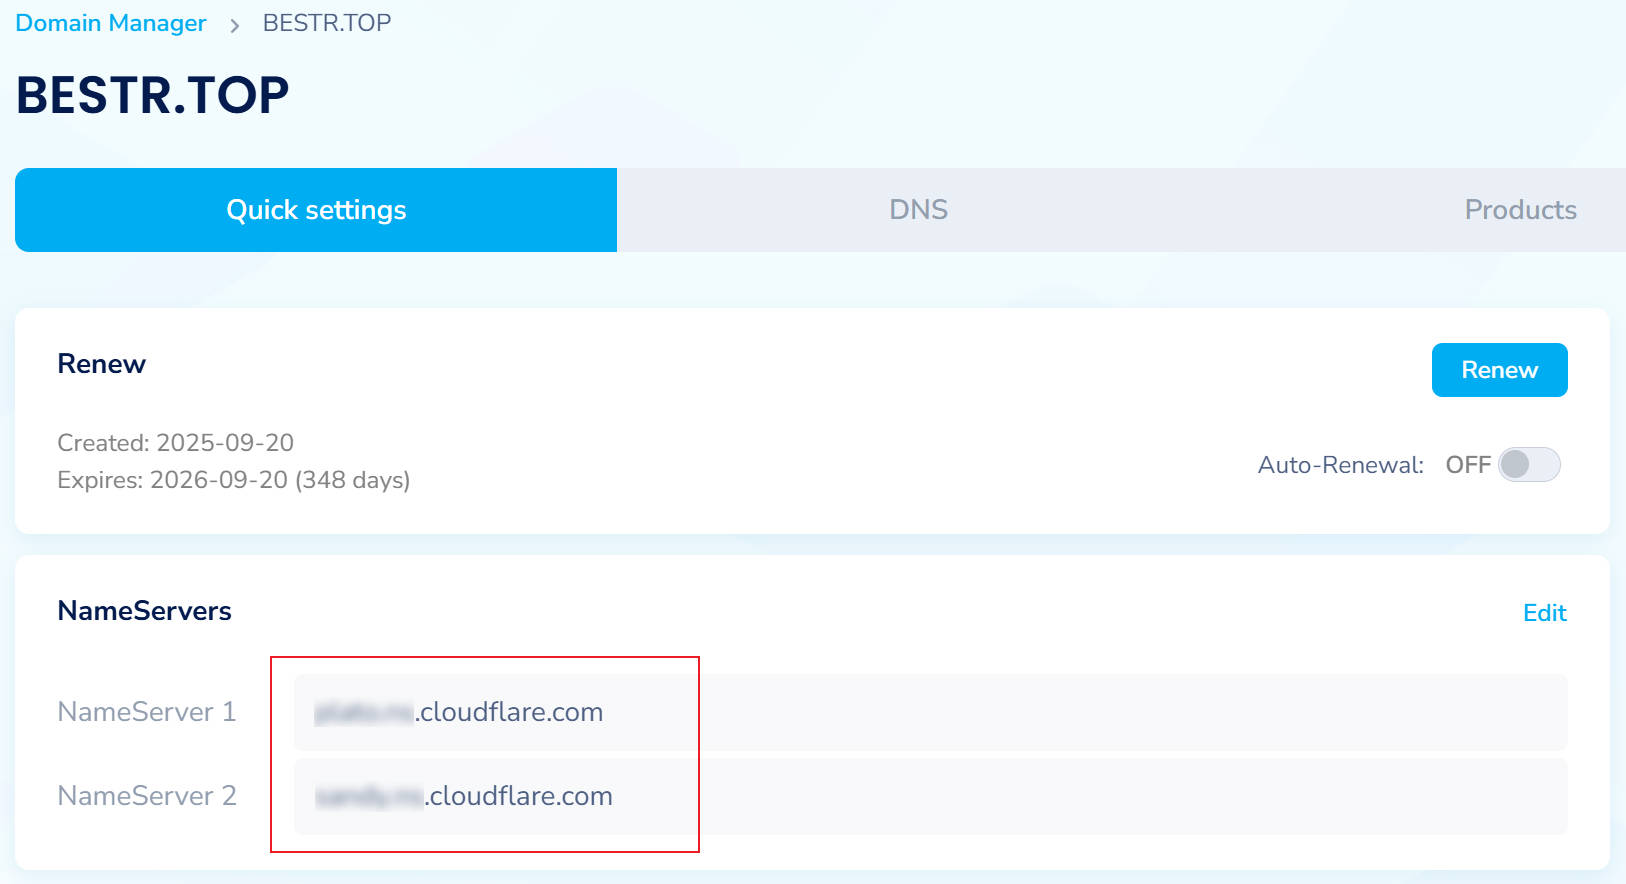
Task: Click the NameServer 1 label
Action: point(147,712)
